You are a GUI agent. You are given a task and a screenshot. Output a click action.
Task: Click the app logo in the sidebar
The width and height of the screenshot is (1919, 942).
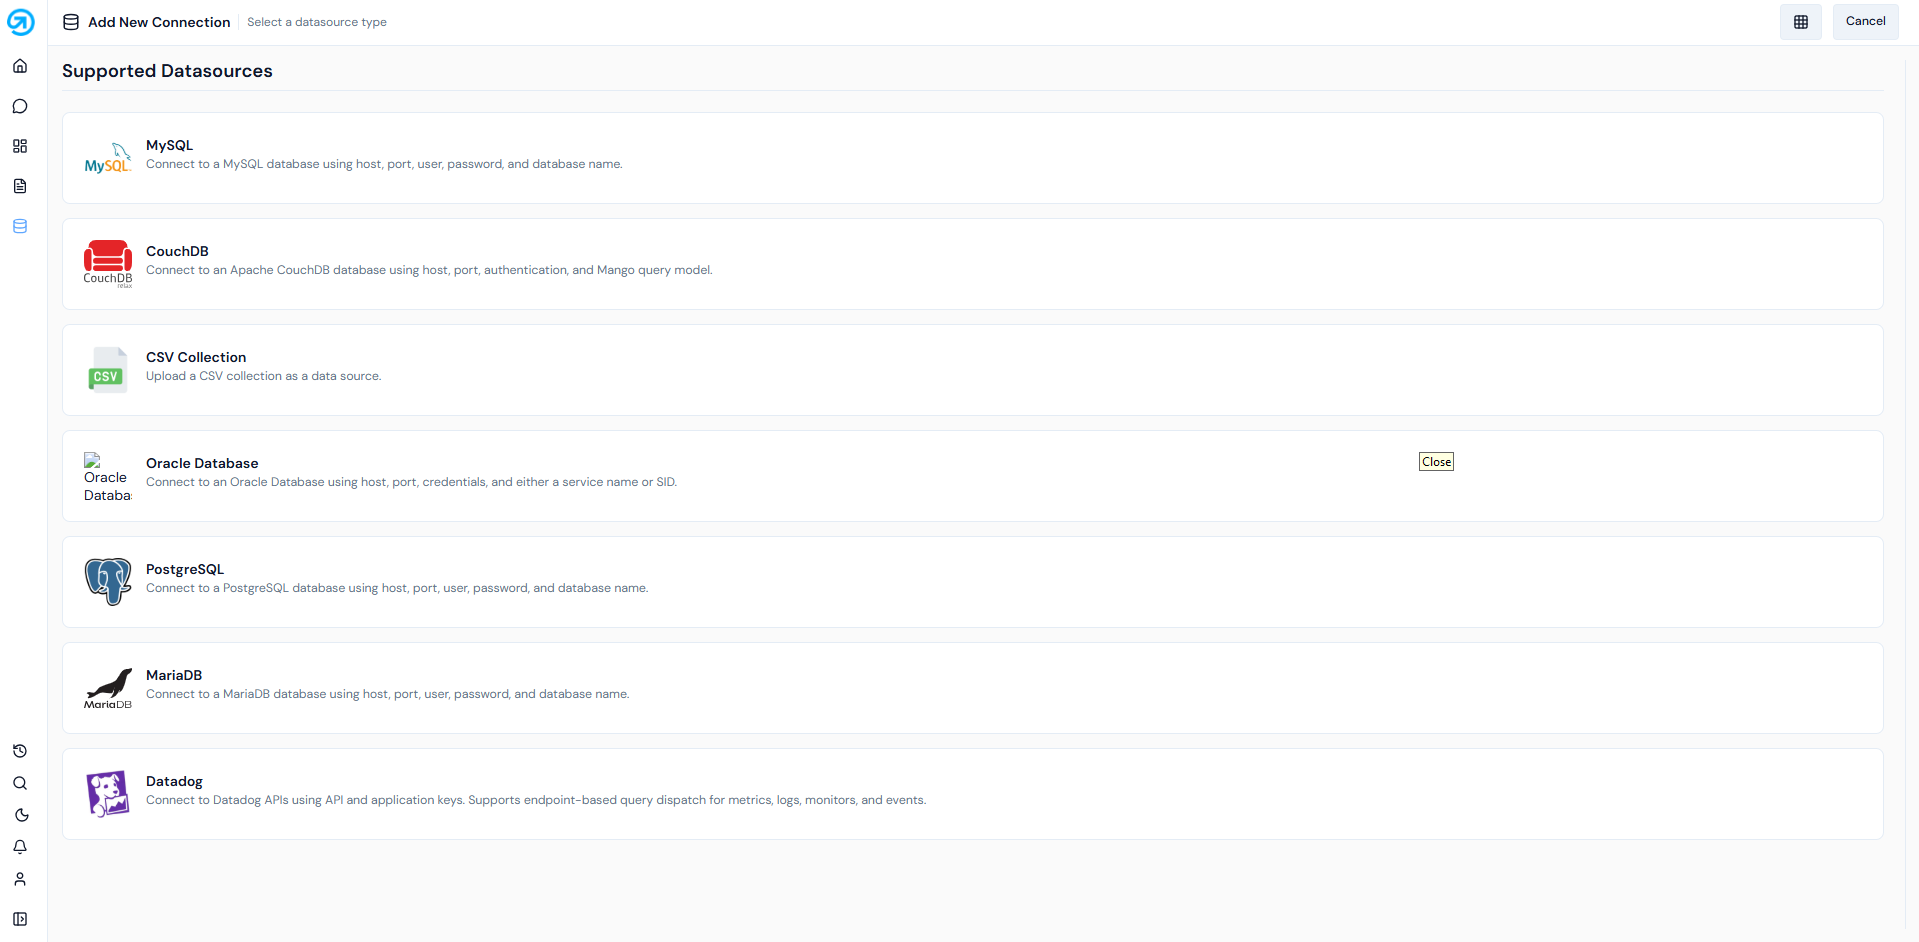pyautogui.click(x=20, y=21)
